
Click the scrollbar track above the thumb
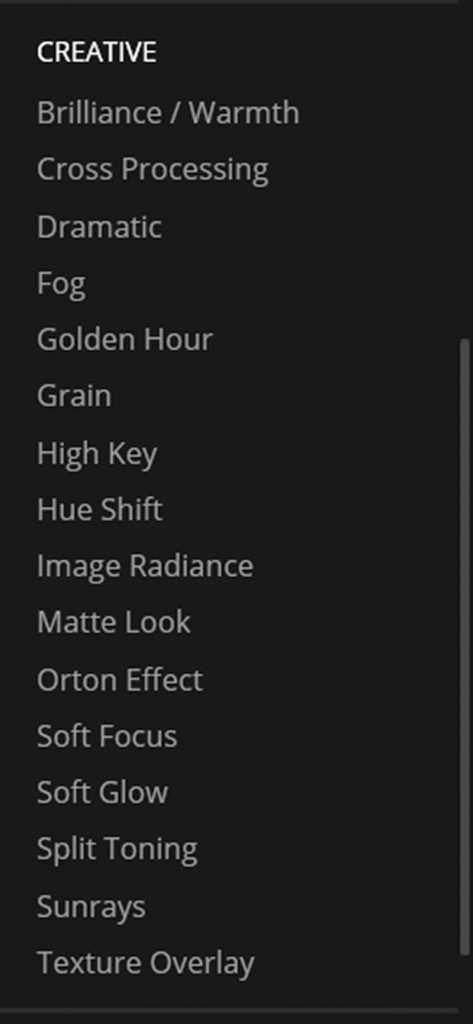(465, 173)
